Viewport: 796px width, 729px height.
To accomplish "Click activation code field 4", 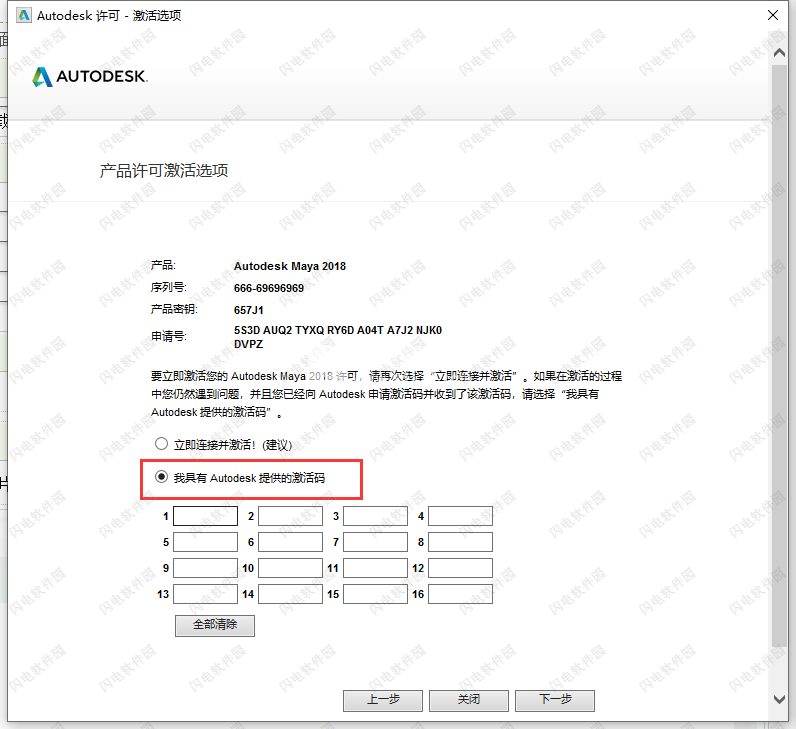I will click(x=460, y=516).
